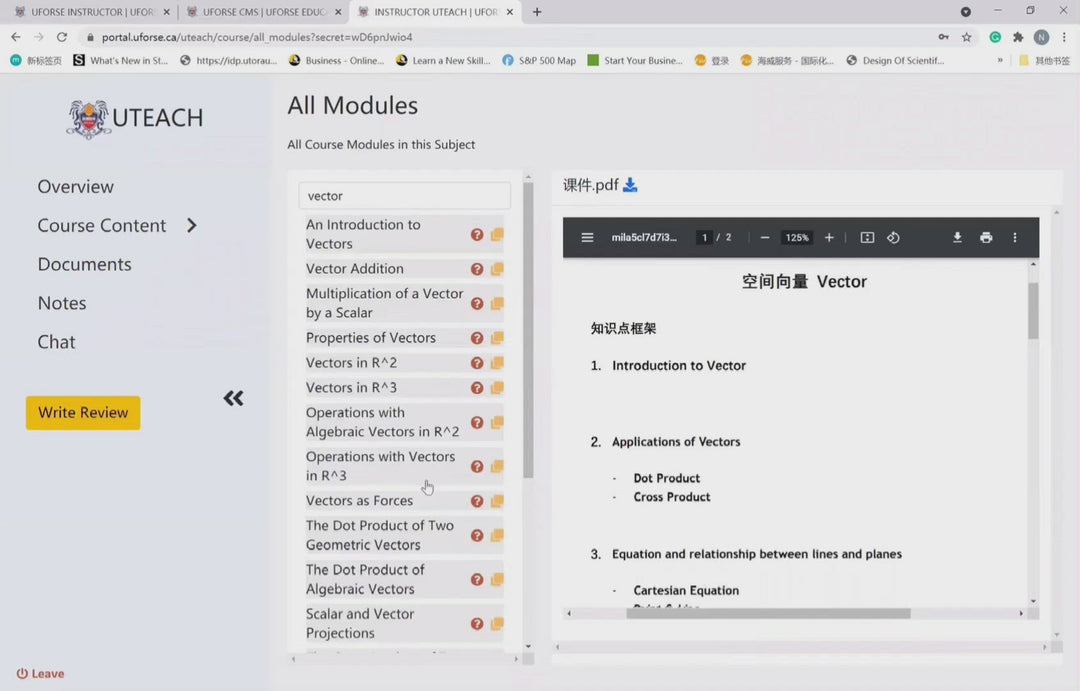
Task: Click the PDF toolbar download icon
Action: 957,238
